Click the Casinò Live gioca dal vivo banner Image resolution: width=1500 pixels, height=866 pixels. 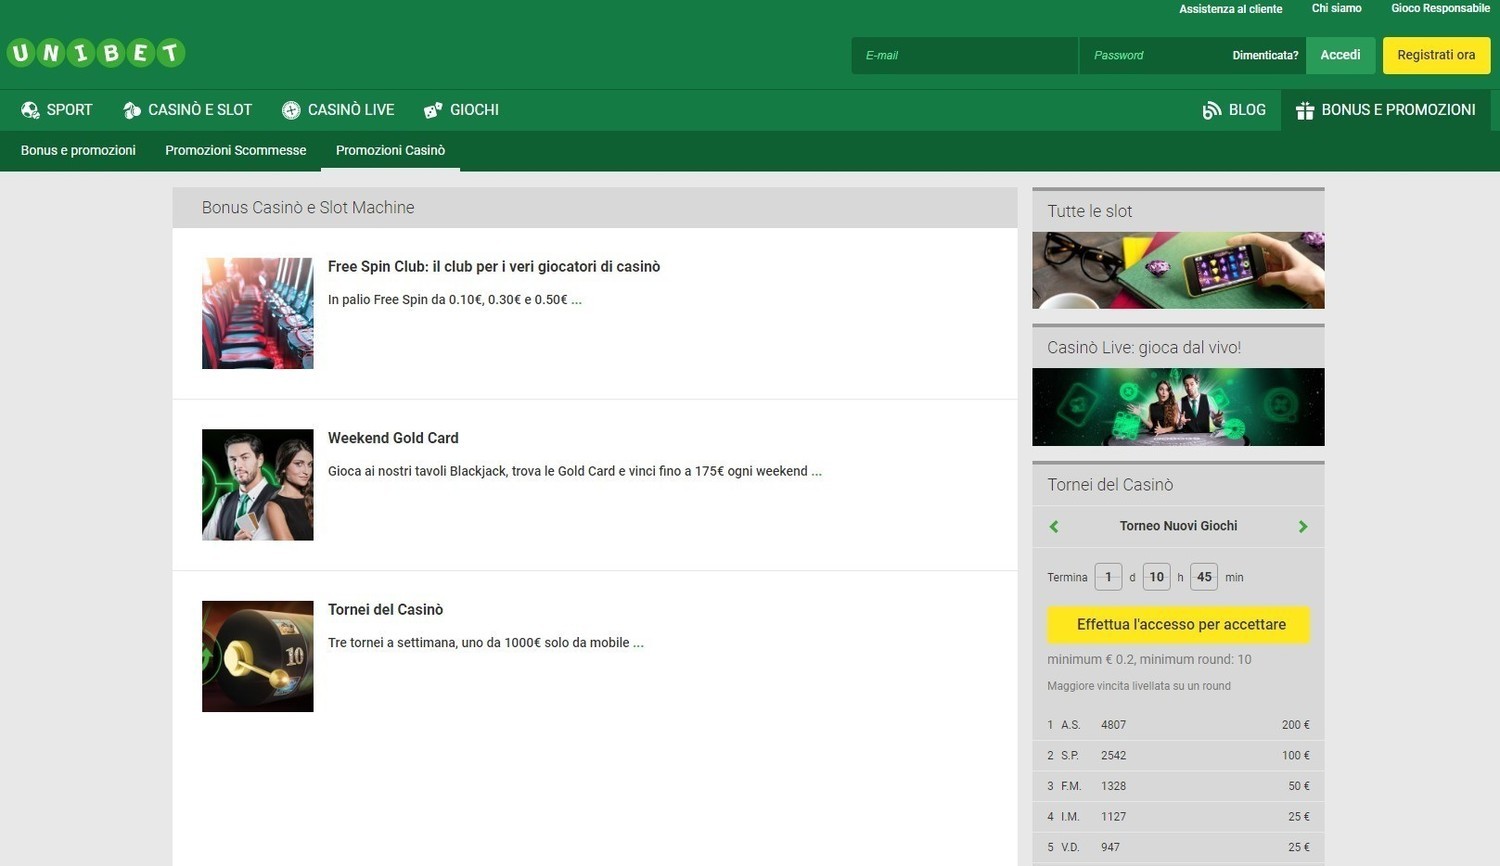(x=1178, y=407)
